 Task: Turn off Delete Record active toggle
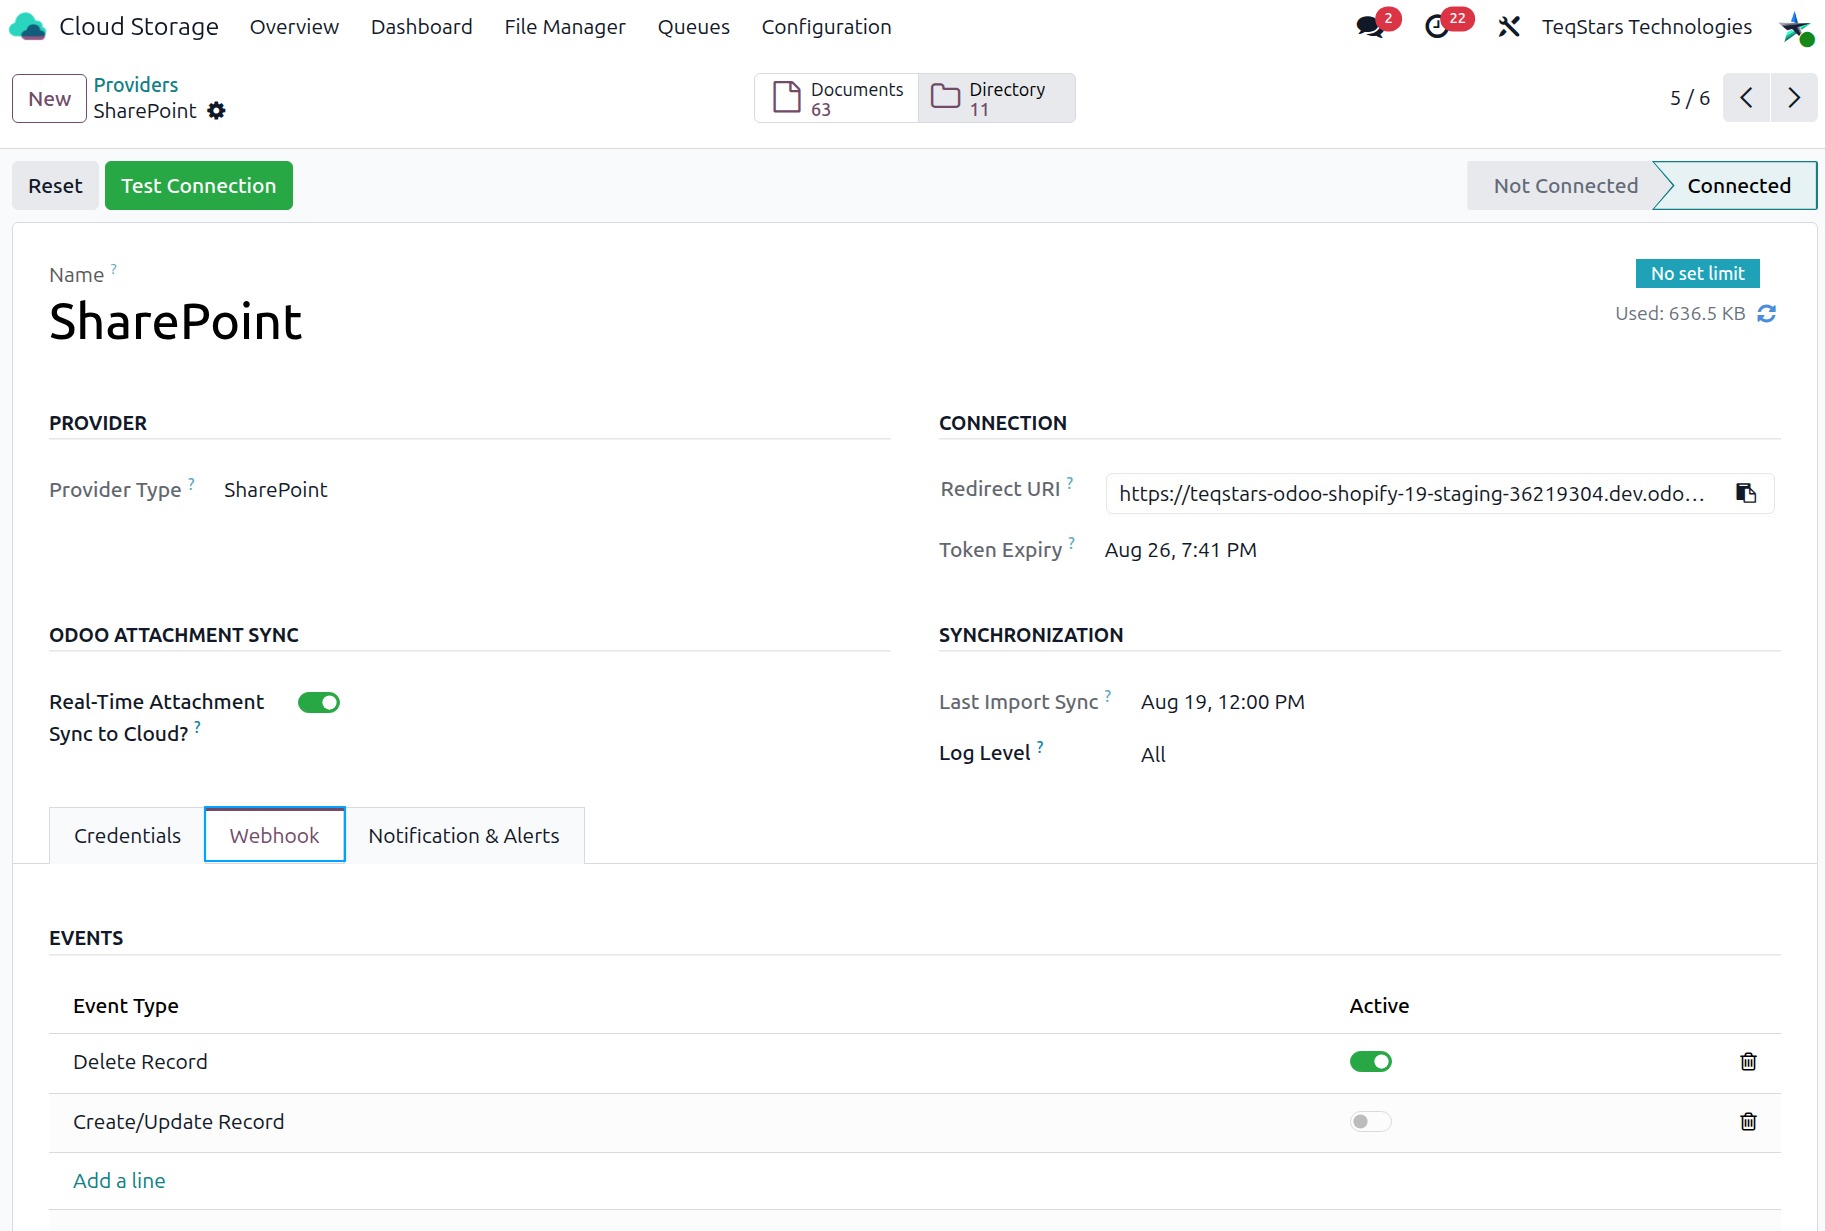(x=1371, y=1062)
